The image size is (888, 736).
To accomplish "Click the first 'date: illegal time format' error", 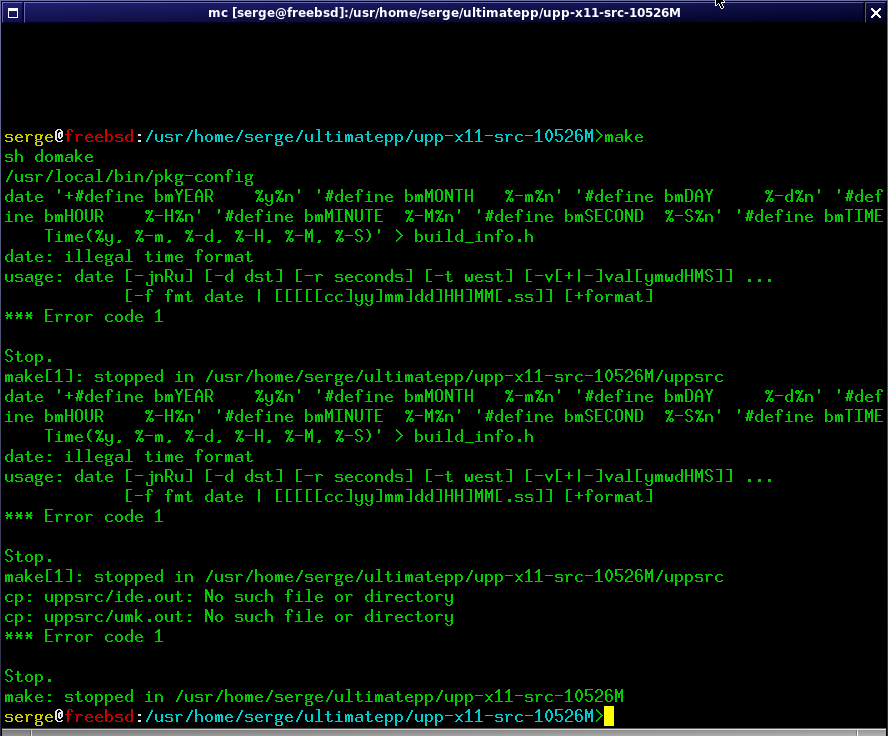I will coord(129,257).
